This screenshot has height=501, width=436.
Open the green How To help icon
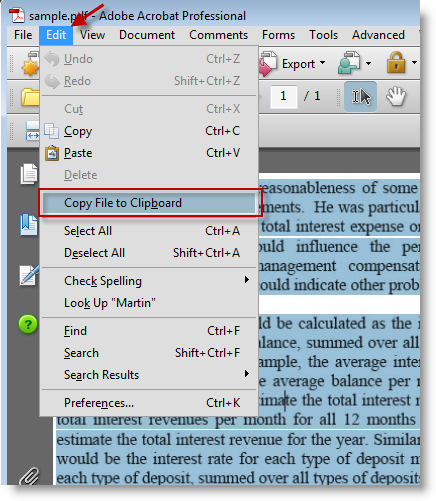tap(28, 324)
